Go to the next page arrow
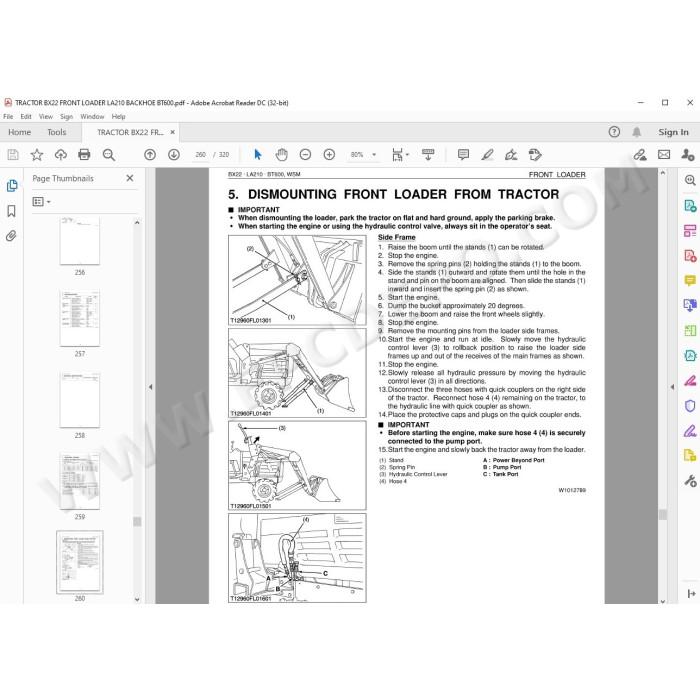The height and width of the screenshot is (700, 700). [x=174, y=154]
